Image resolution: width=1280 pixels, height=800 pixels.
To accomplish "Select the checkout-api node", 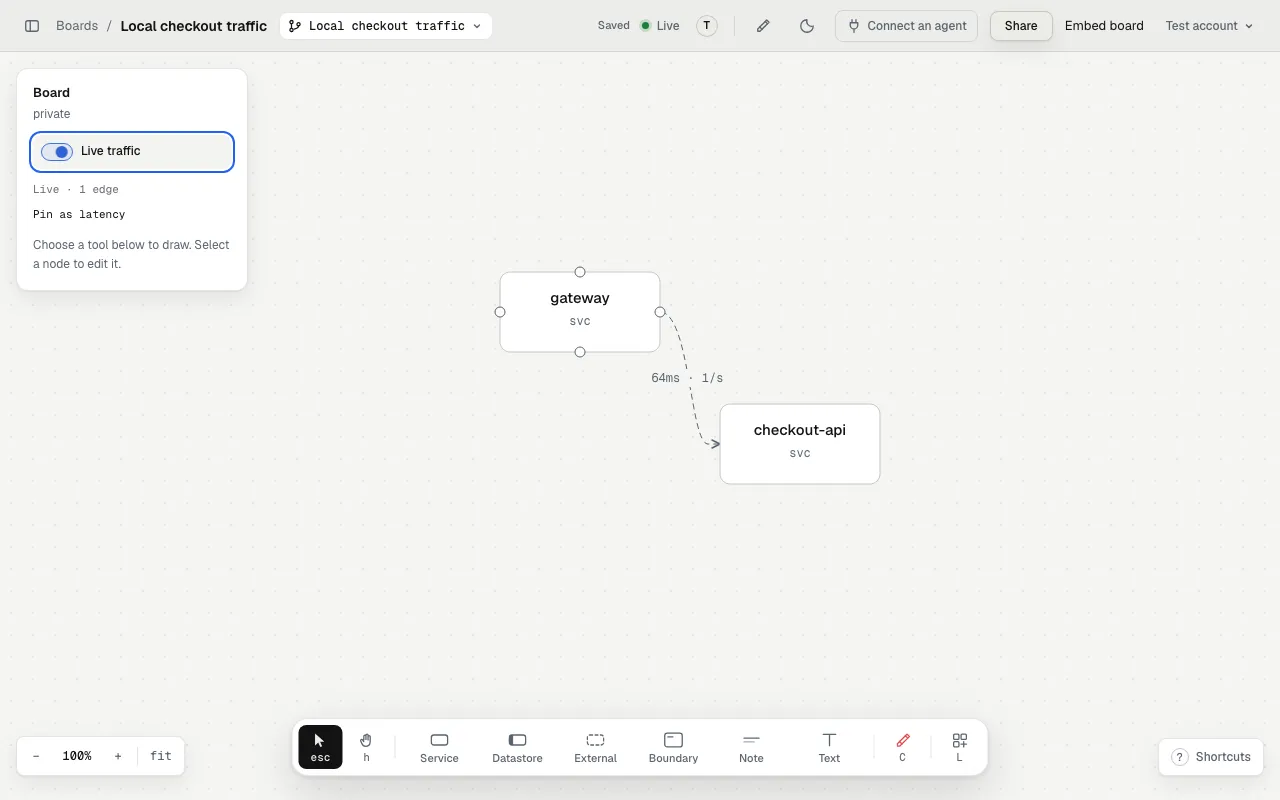I will (800, 444).
